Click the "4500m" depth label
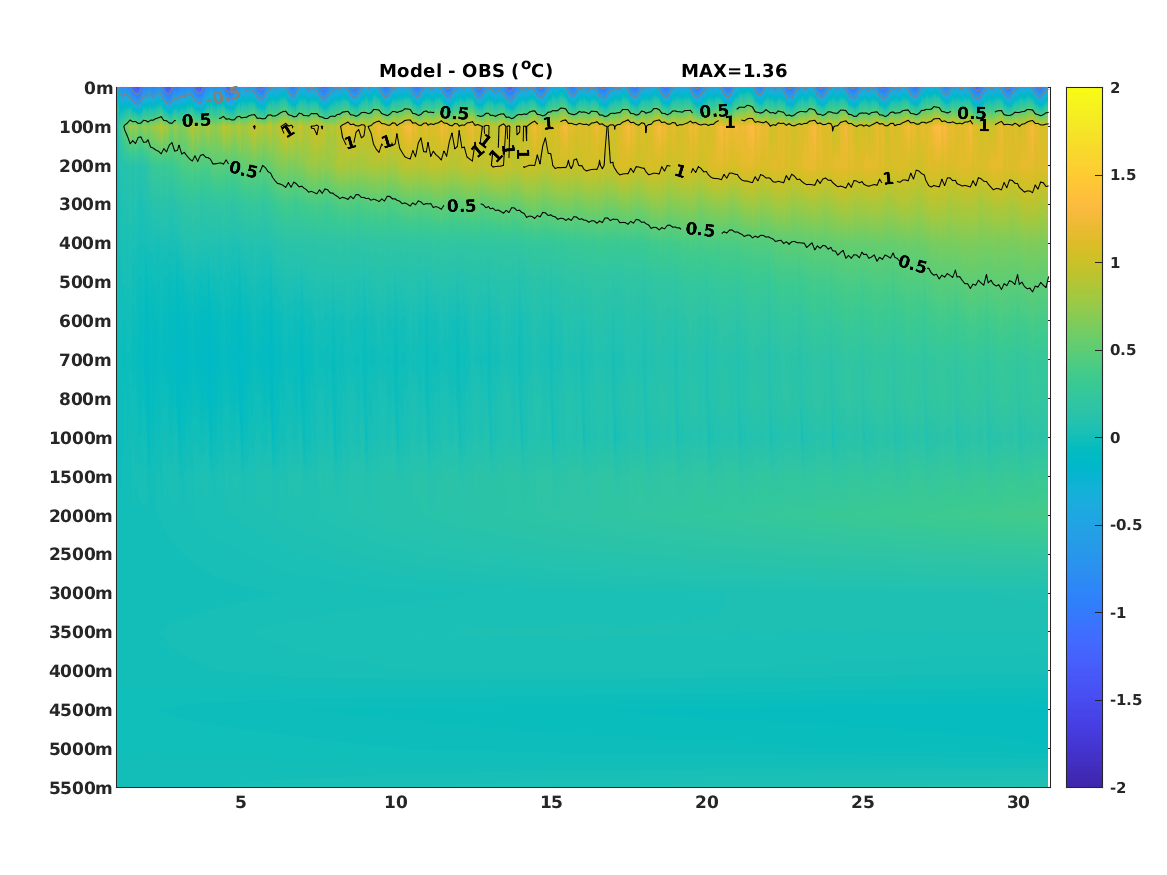The image size is (1167, 875). tap(81, 711)
